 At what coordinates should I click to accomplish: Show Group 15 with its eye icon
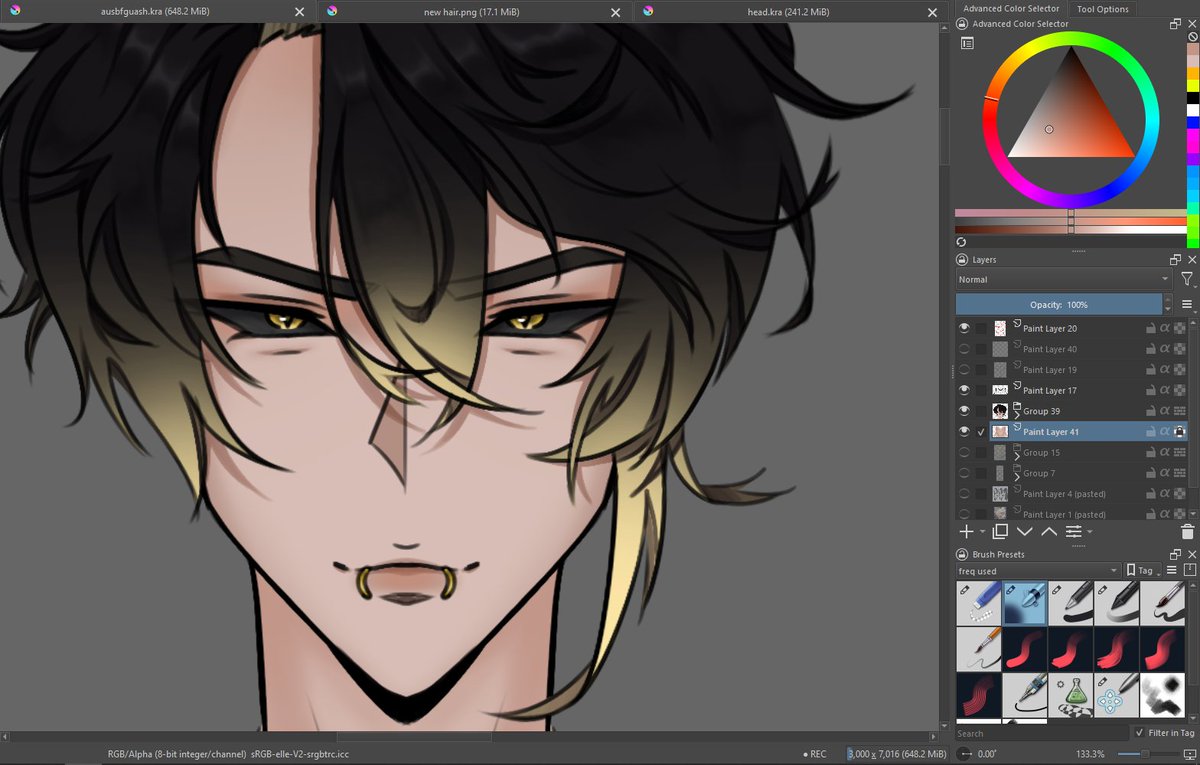[964, 452]
